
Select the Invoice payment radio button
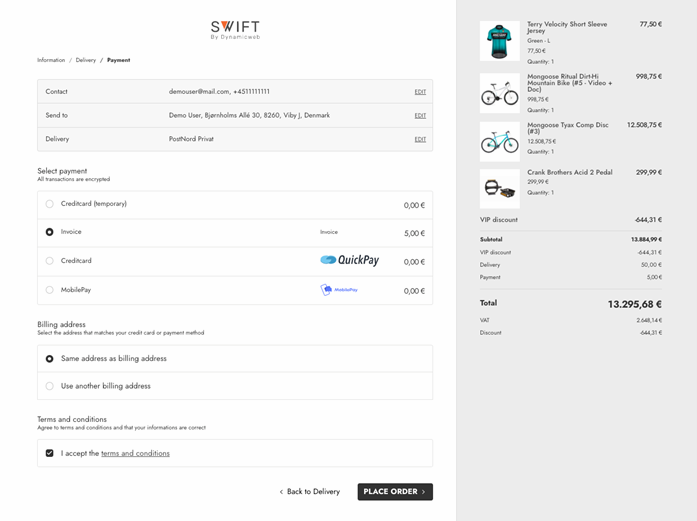50,232
